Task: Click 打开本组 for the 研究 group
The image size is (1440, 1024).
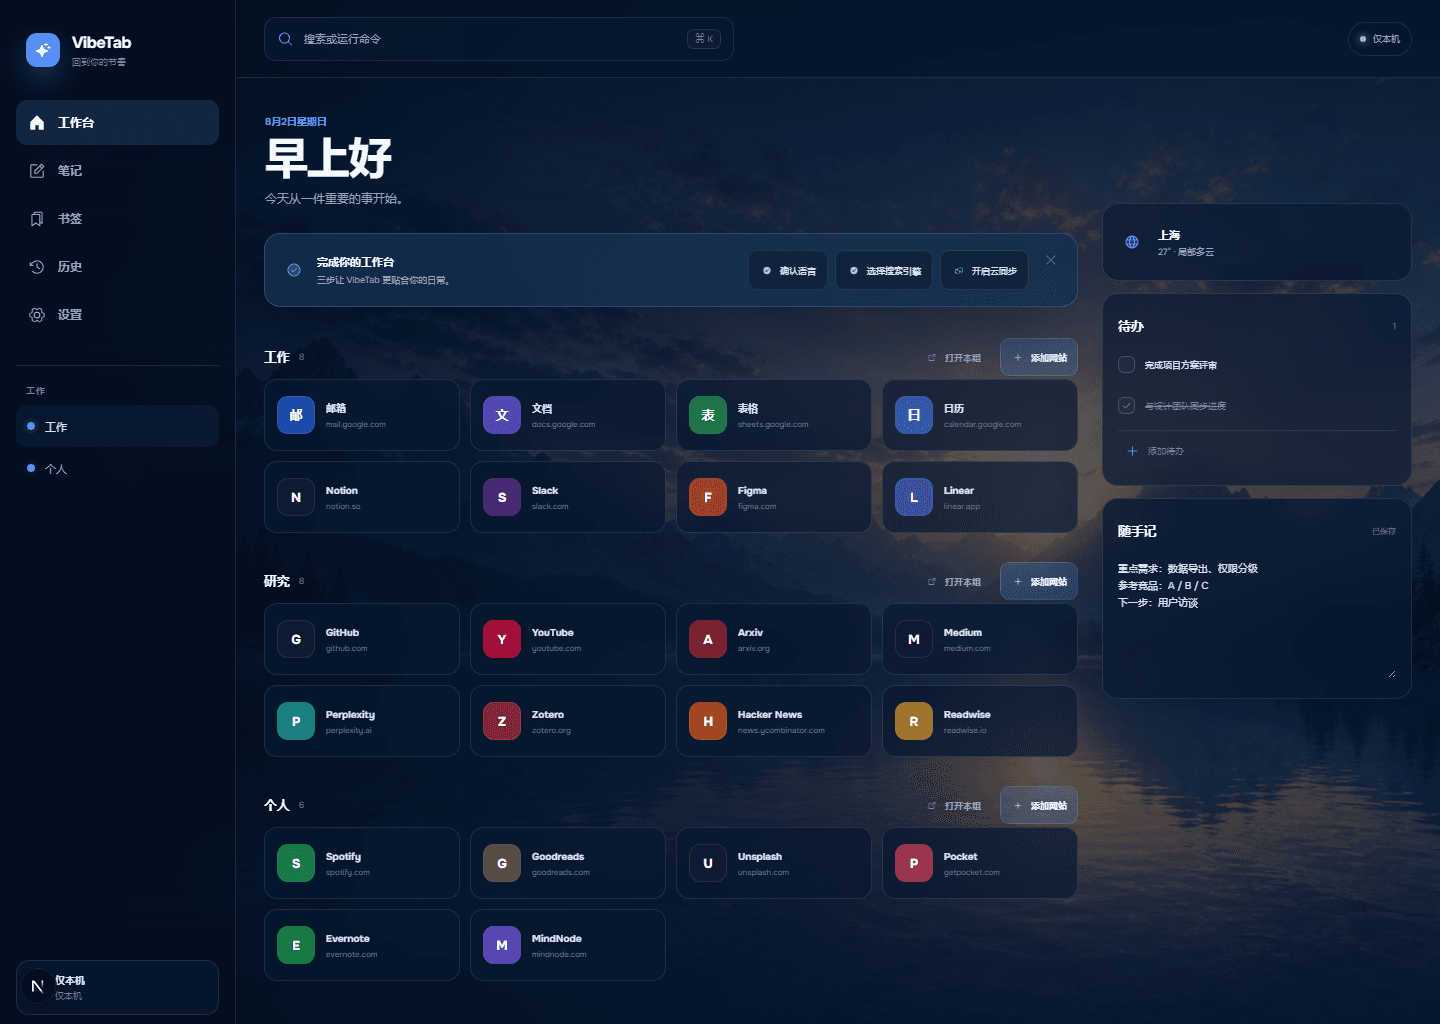Action: coord(955,581)
